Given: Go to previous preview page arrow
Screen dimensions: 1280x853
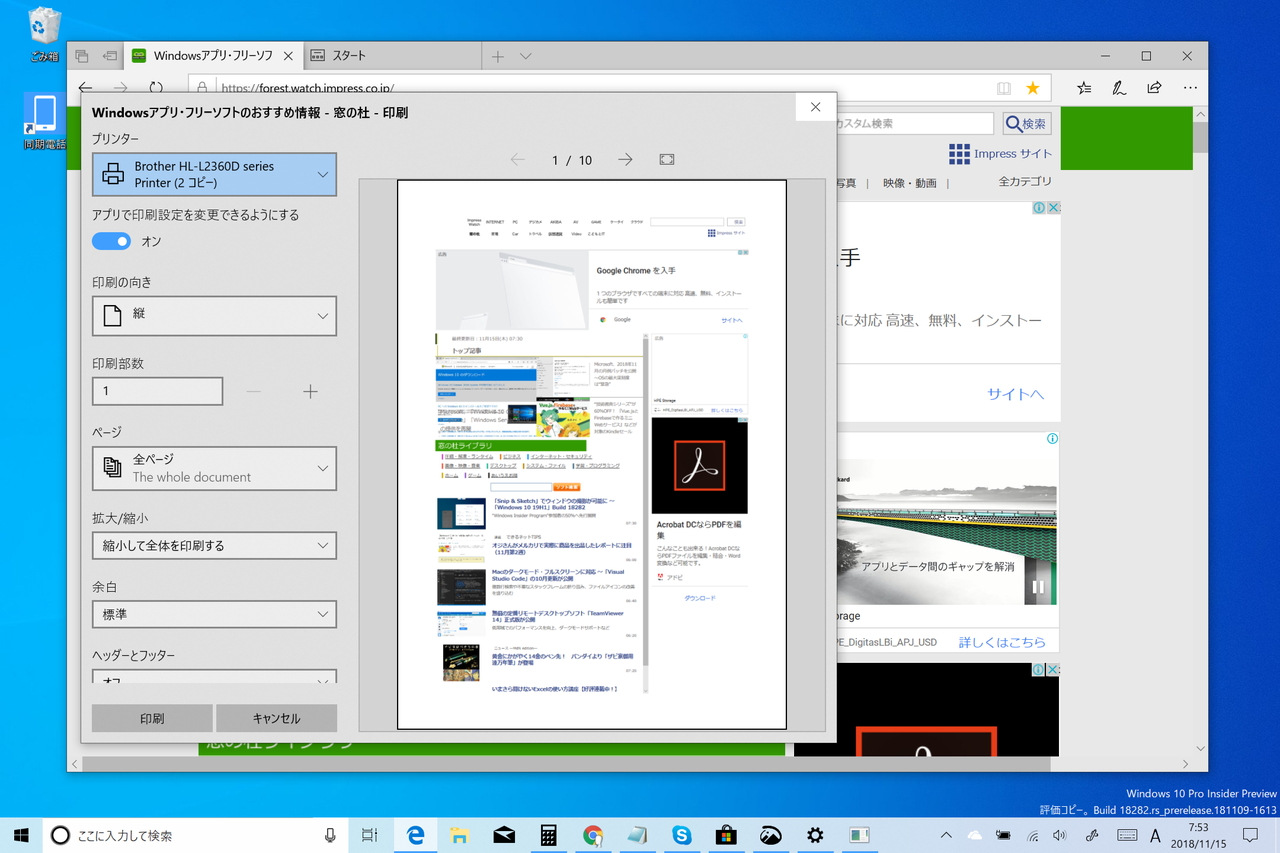Looking at the screenshot, I should pos(517,160).
